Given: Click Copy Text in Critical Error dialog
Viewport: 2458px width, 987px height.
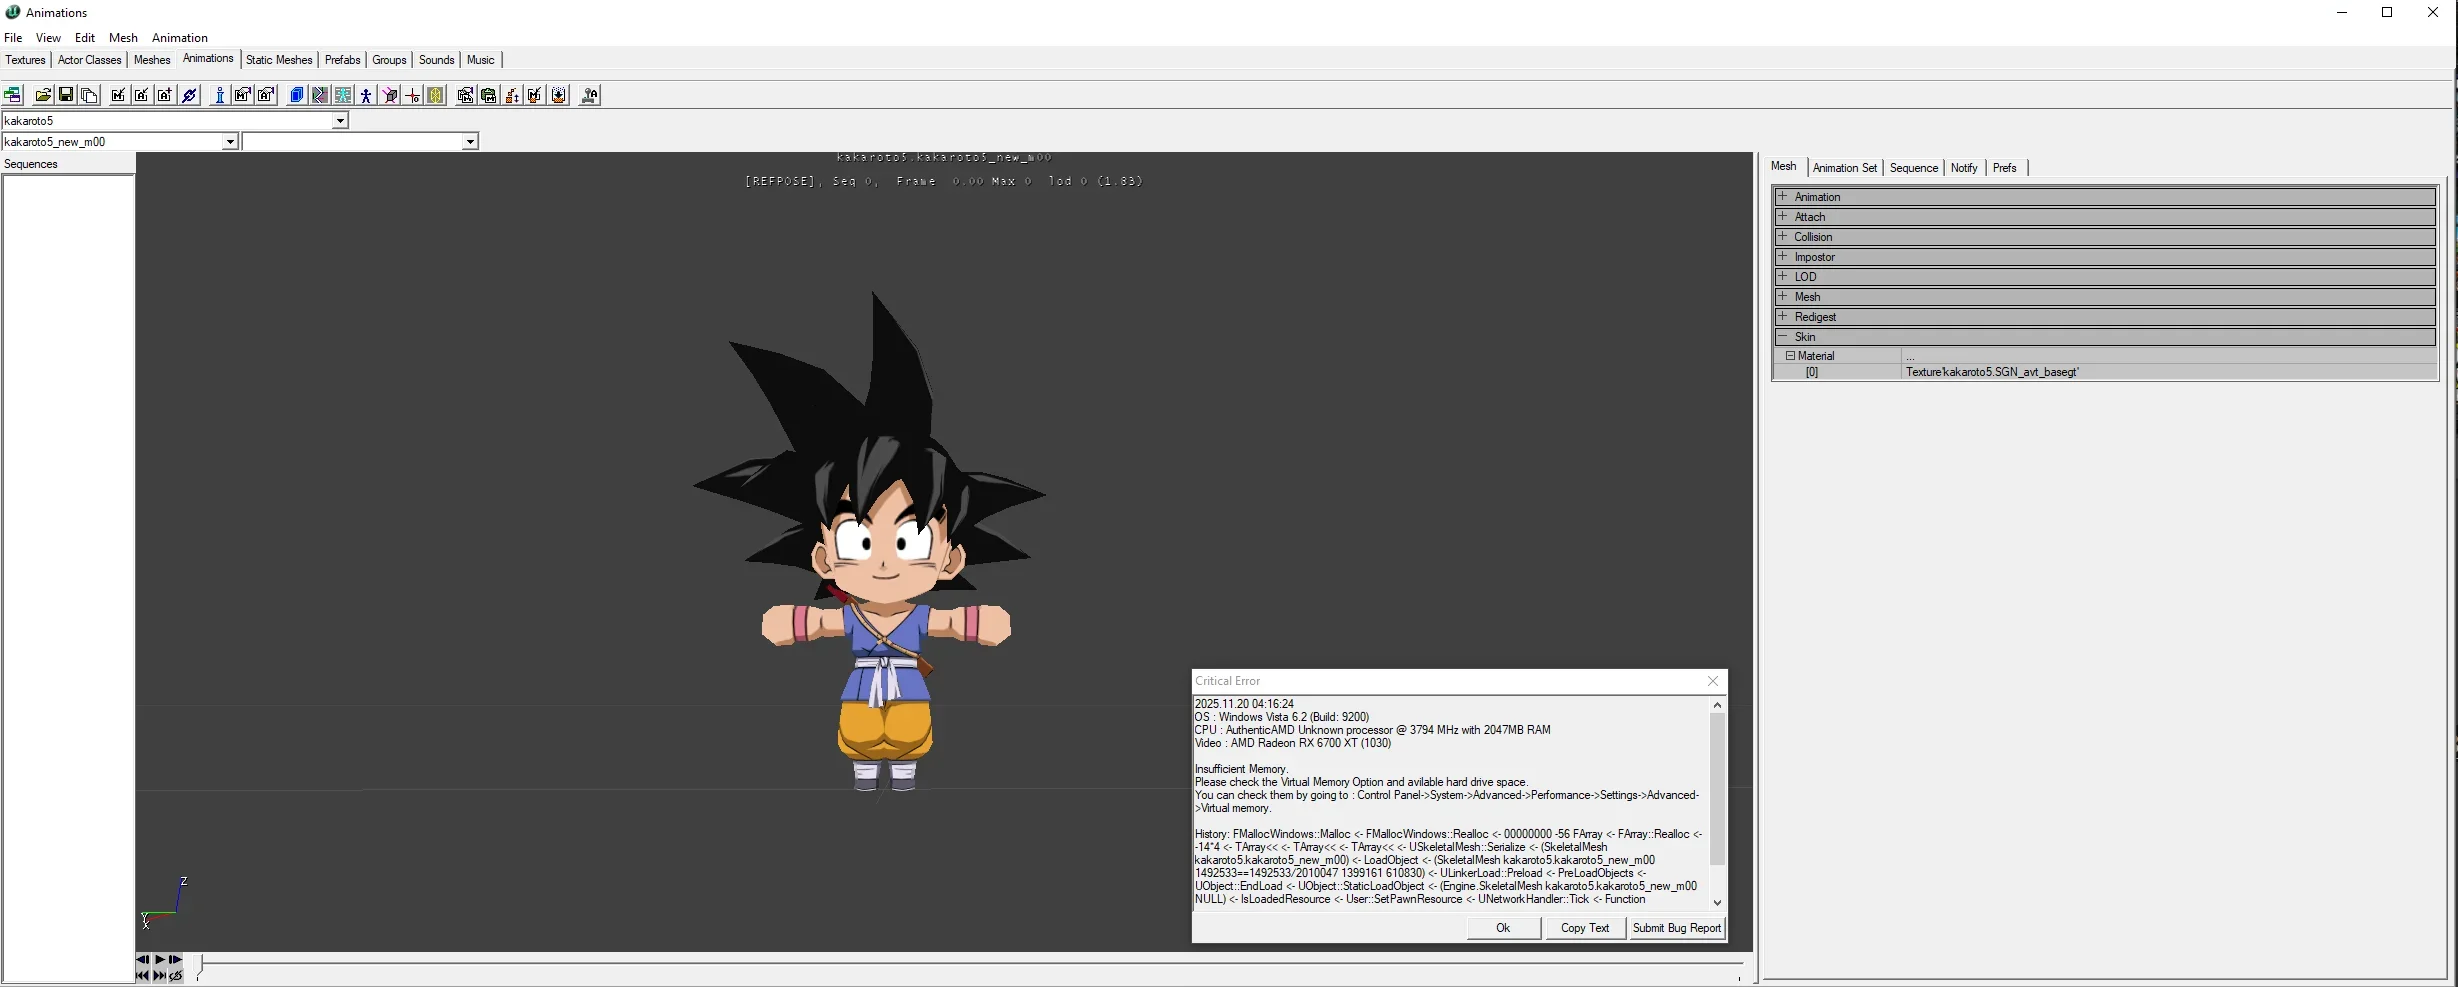Looking at the screenshot, I should point(1585,928).
